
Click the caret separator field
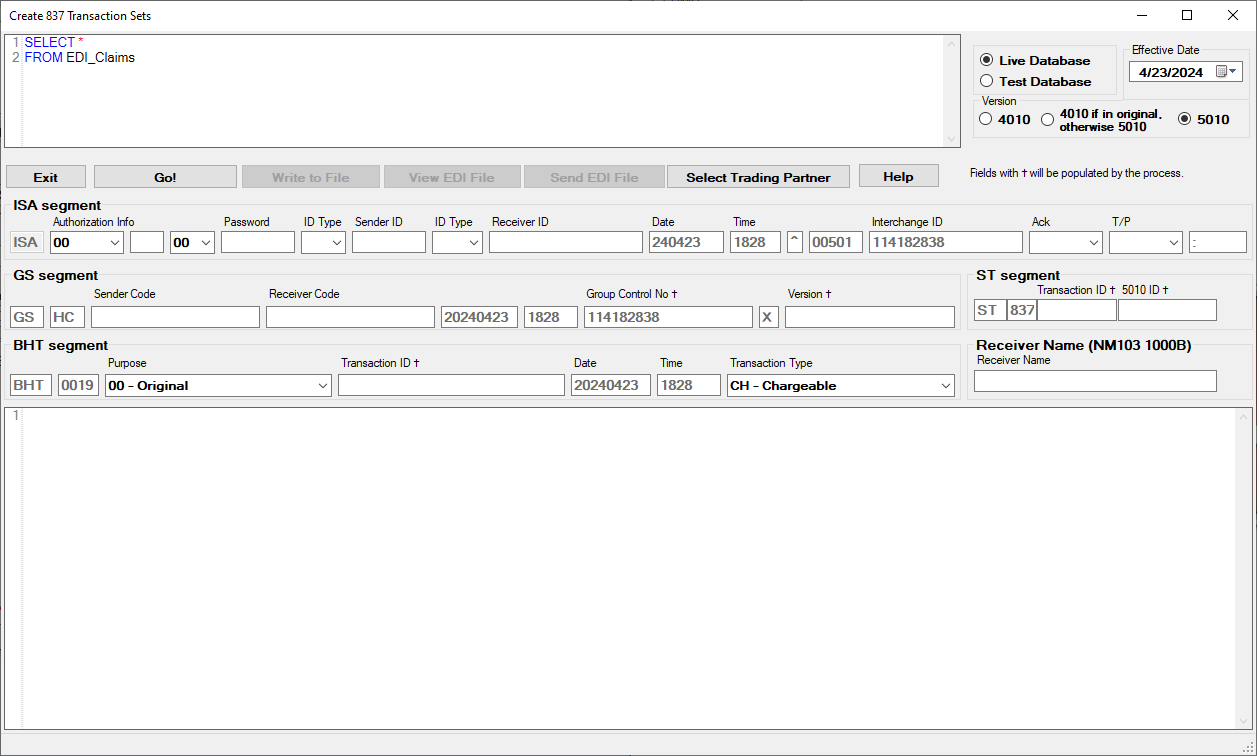tap(795, 242)
